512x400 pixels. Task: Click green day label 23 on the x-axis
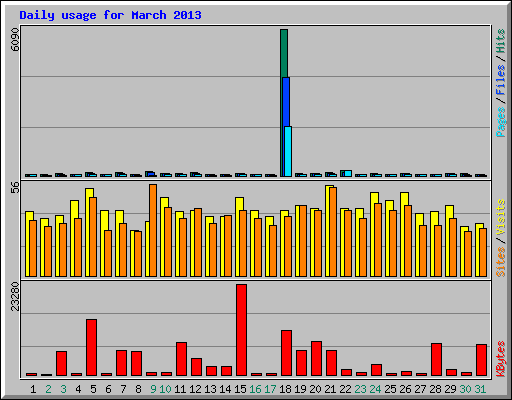[x=360, y=389]
